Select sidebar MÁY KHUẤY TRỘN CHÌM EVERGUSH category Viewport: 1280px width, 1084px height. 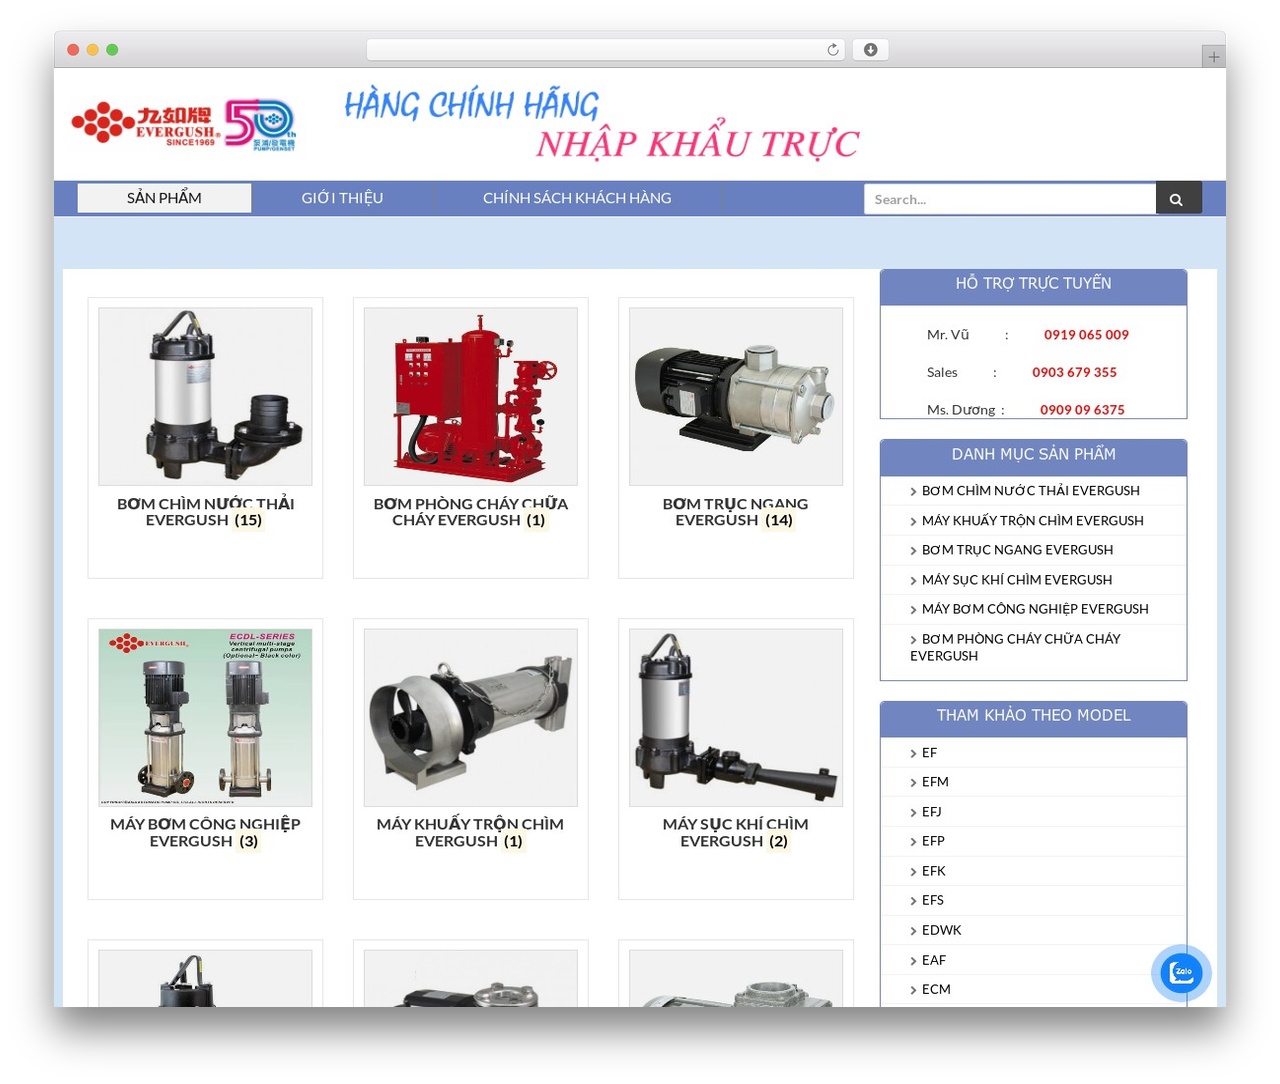(x=1032, y=521)
